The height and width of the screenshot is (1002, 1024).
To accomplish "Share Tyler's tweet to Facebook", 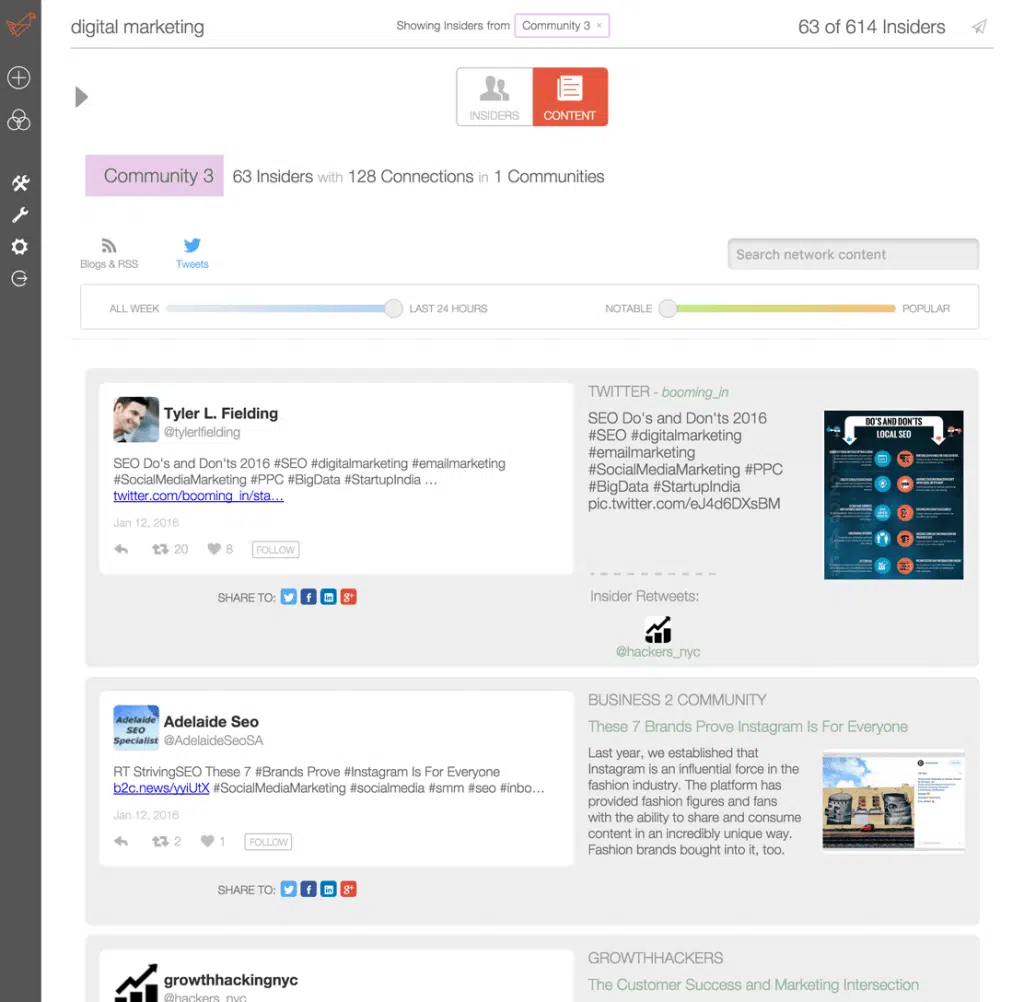I will click(308, 597).
